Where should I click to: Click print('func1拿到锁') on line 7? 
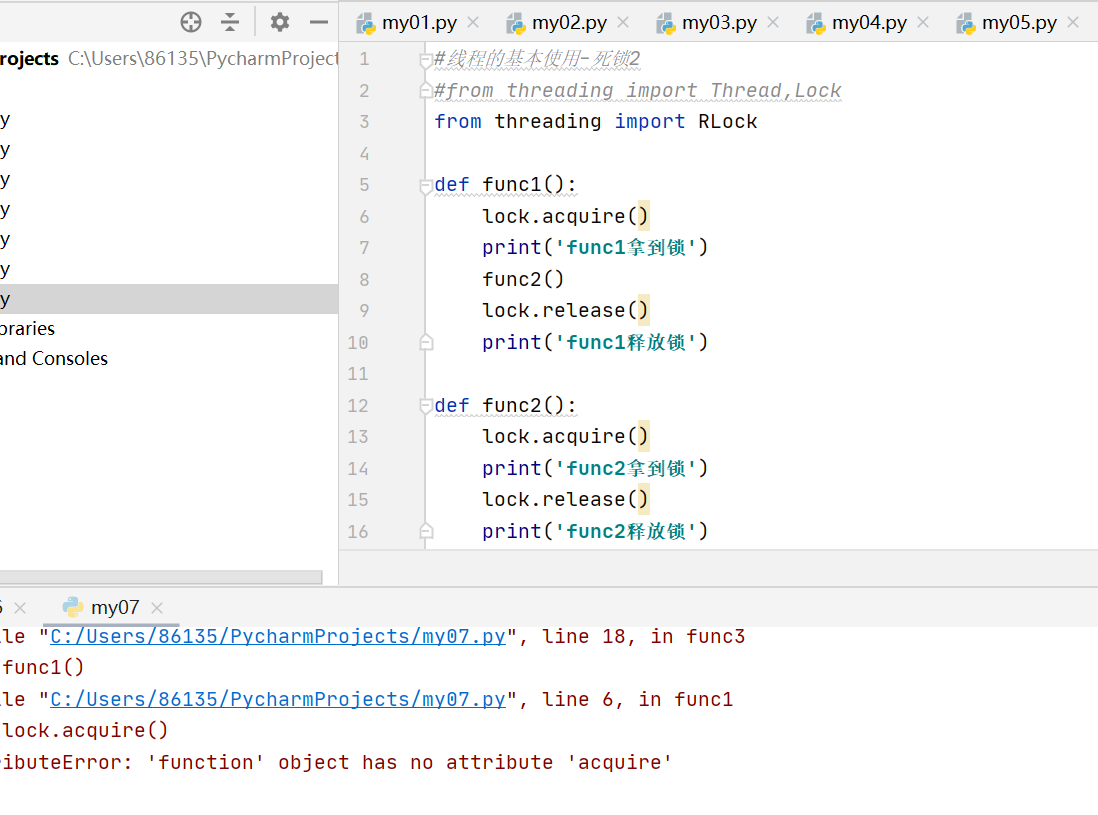tap(595, 247)
